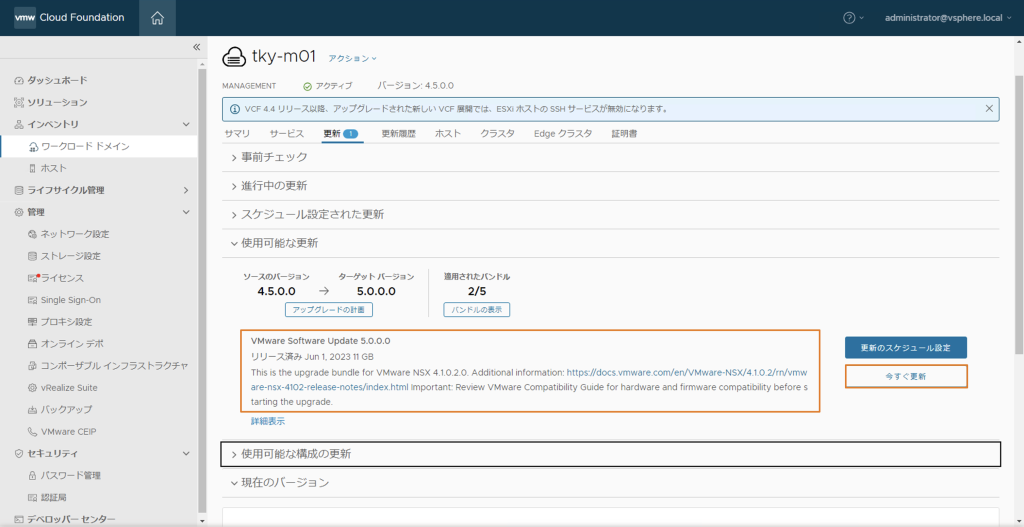Click the home icon in header
The height and width of the screenshot is (527, 1024).
pyautogui.click(x=157, y=18)
